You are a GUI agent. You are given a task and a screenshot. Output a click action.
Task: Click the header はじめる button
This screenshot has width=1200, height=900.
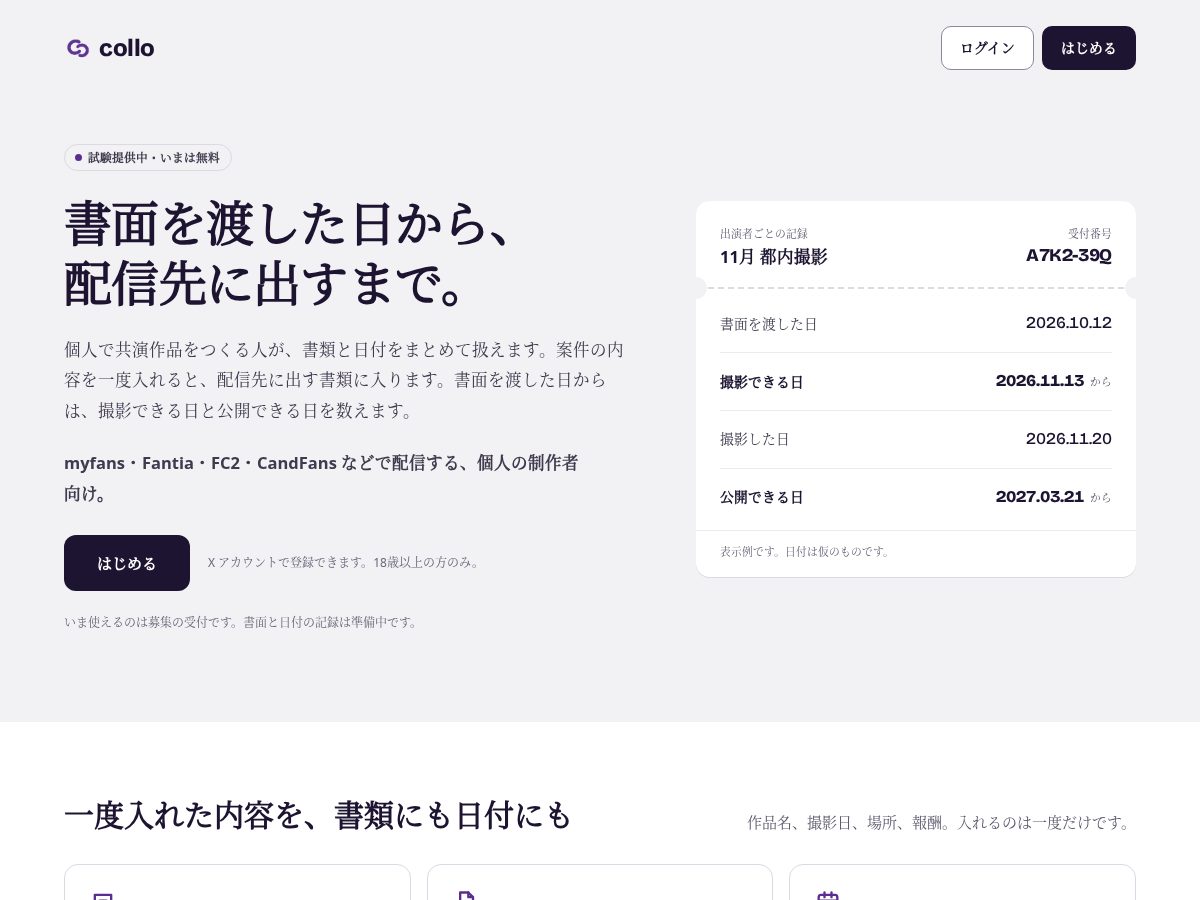[1089, 48]
